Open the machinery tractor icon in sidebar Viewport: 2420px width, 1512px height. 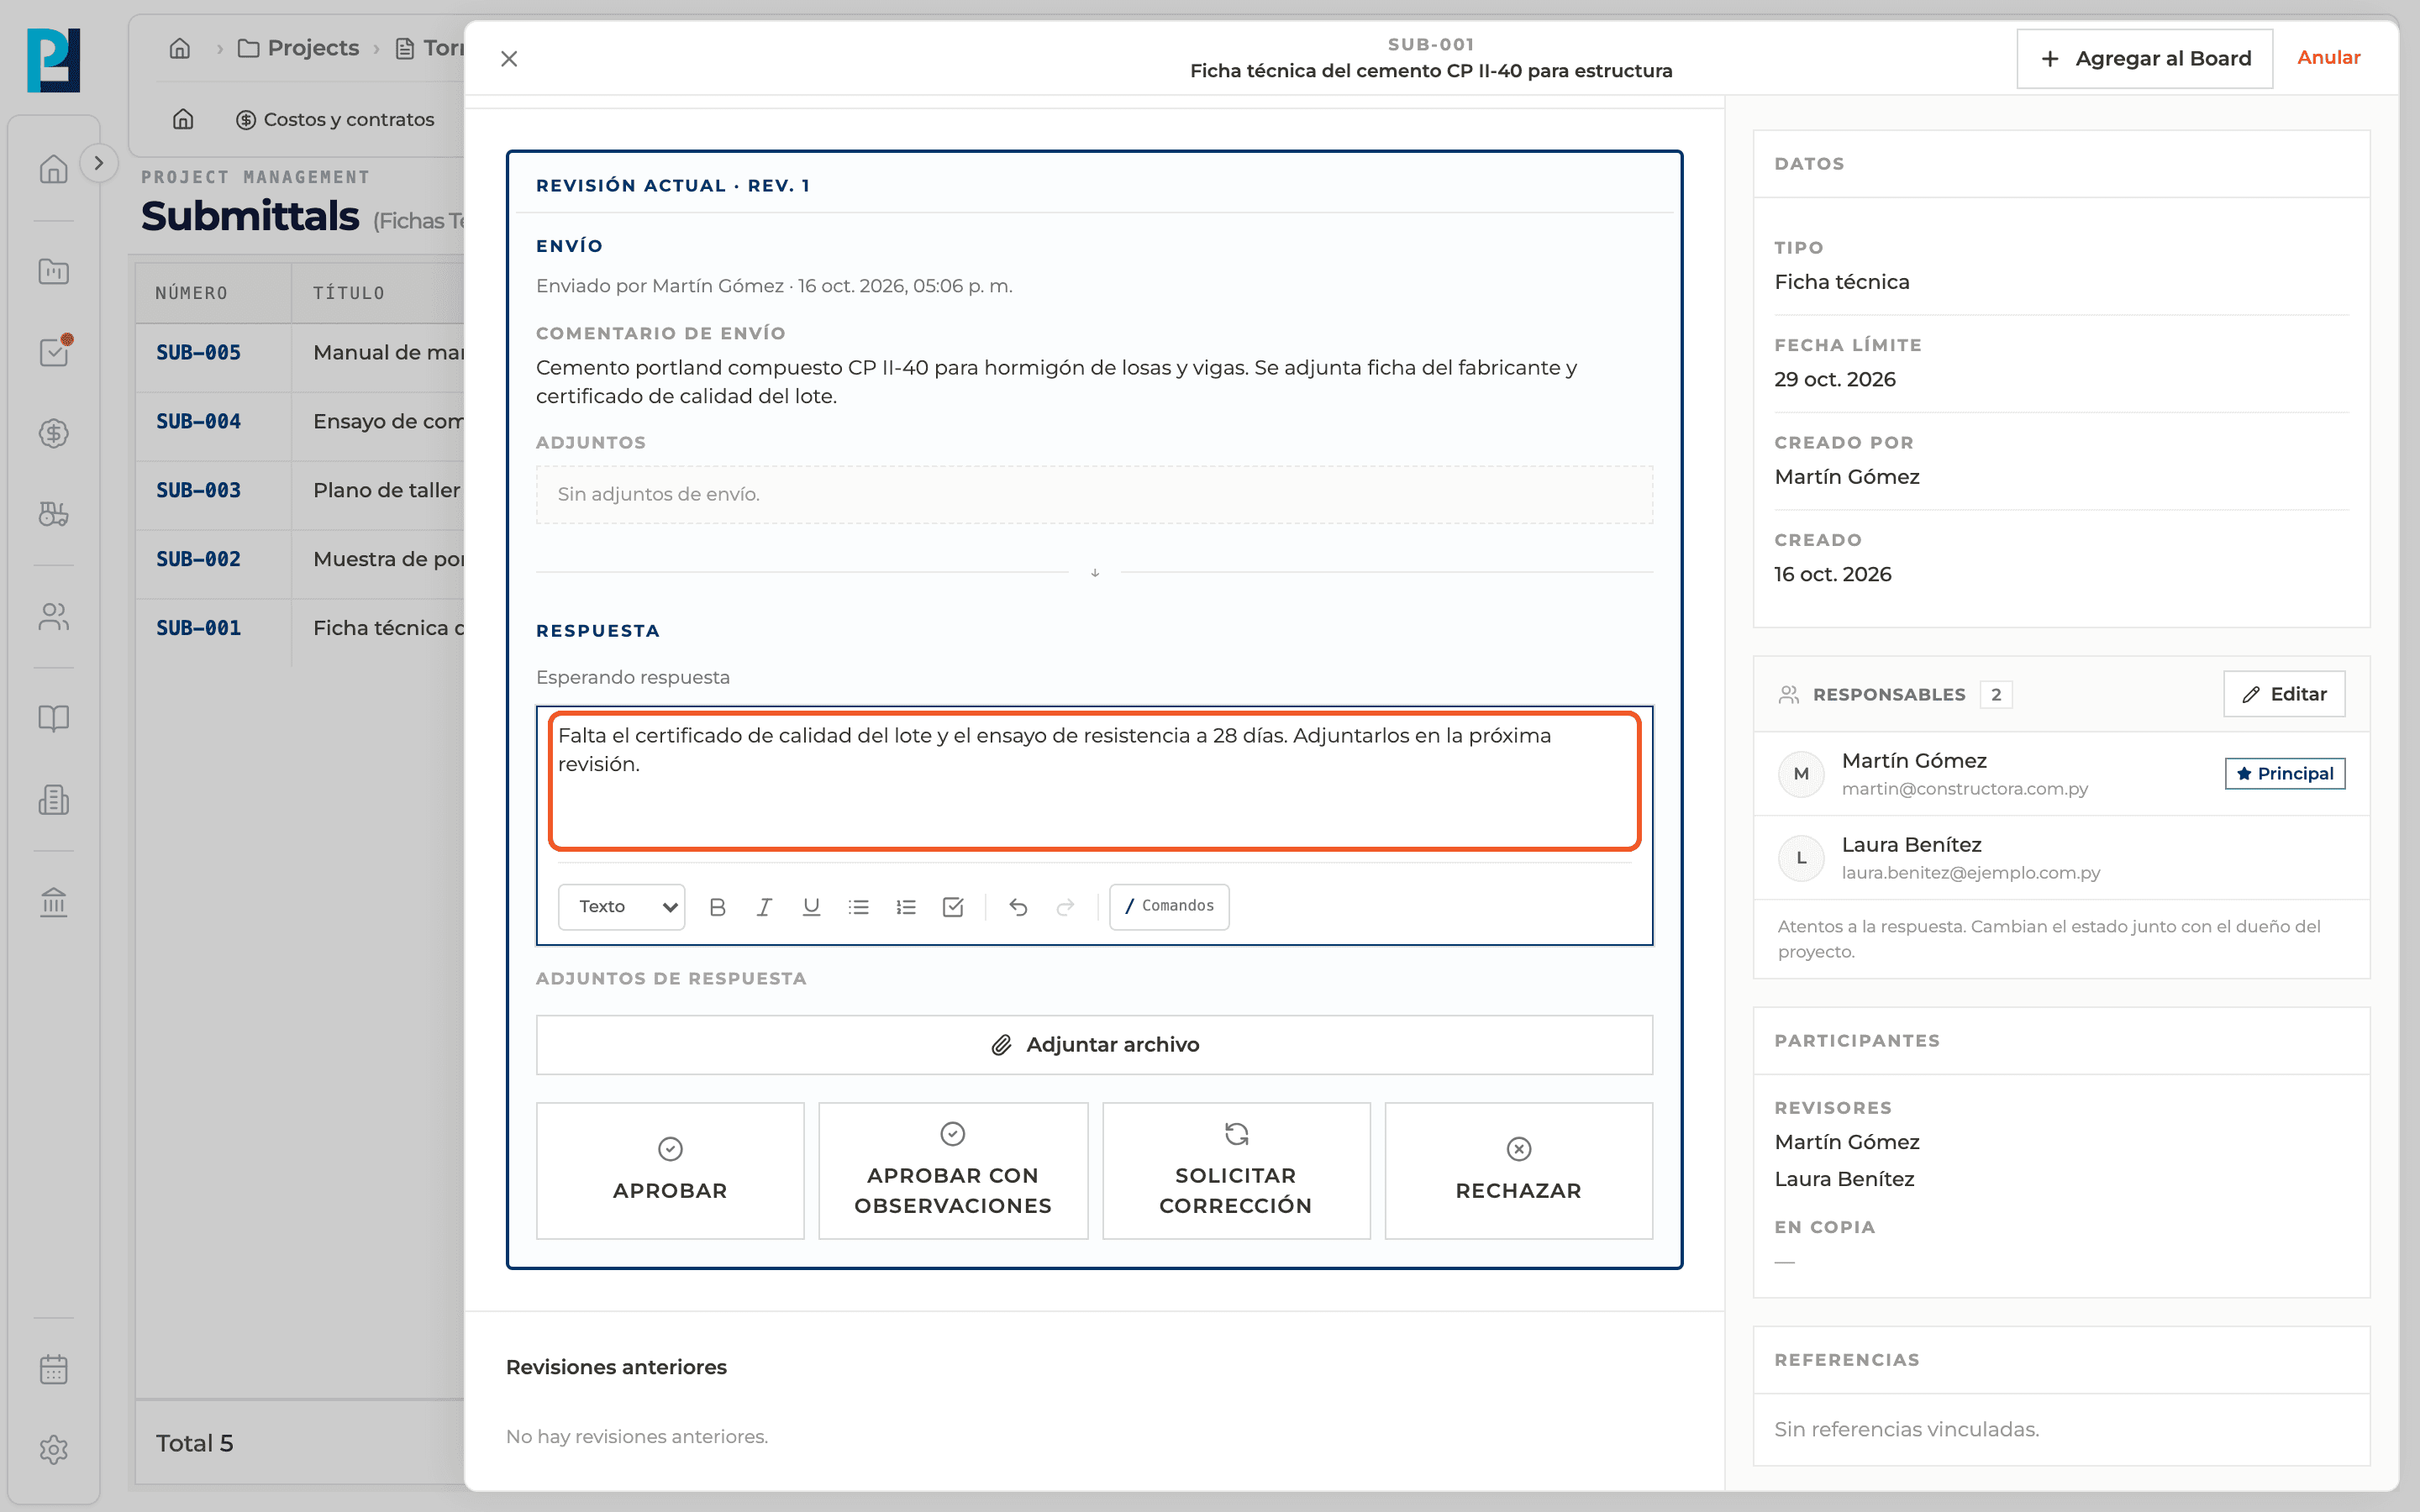point(54,514)
